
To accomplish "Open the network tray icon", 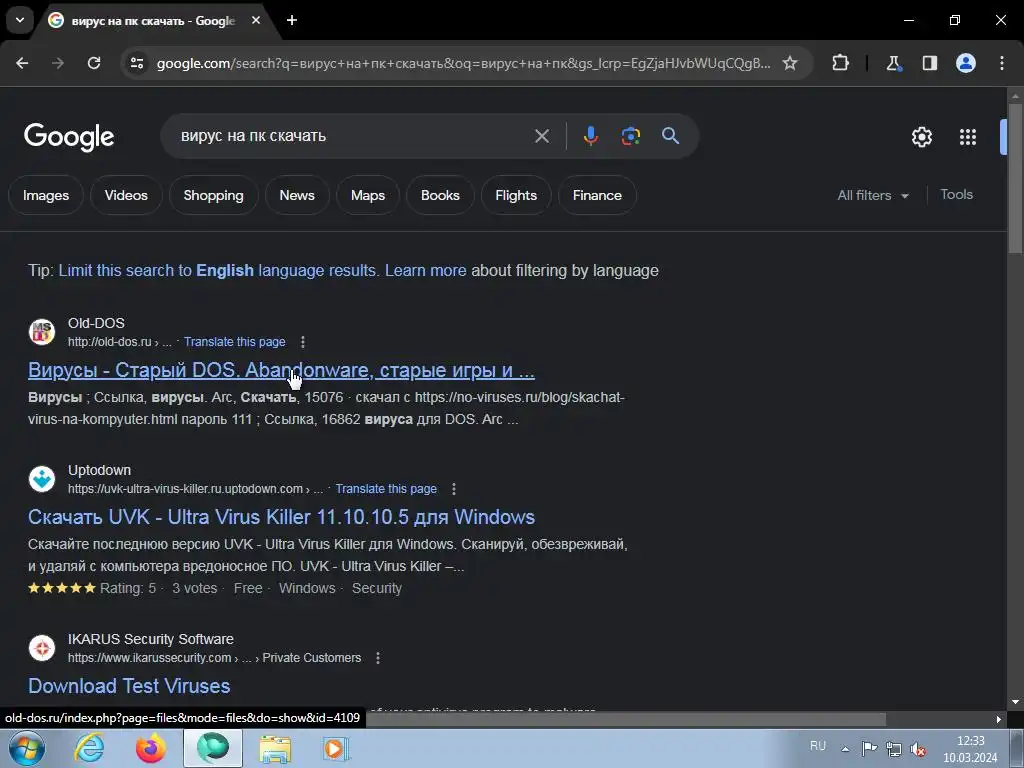I will click(893, 749).
